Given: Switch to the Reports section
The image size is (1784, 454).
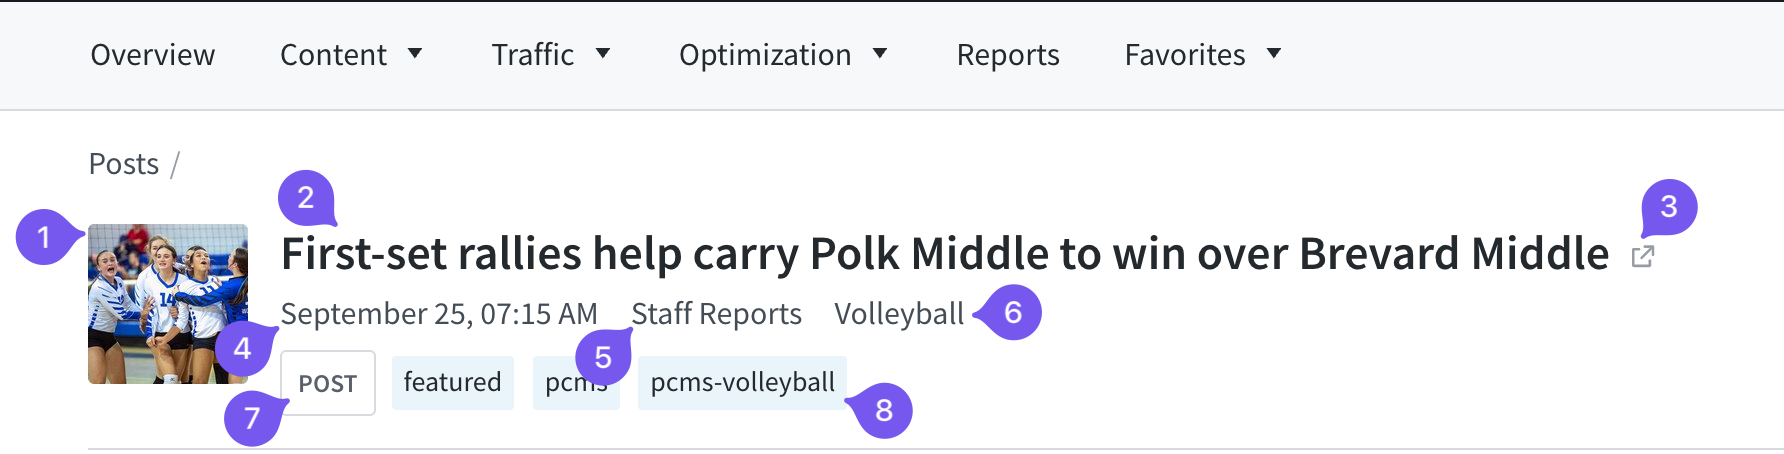Looking at the screenshot, I should click(x=1007, y=55).
